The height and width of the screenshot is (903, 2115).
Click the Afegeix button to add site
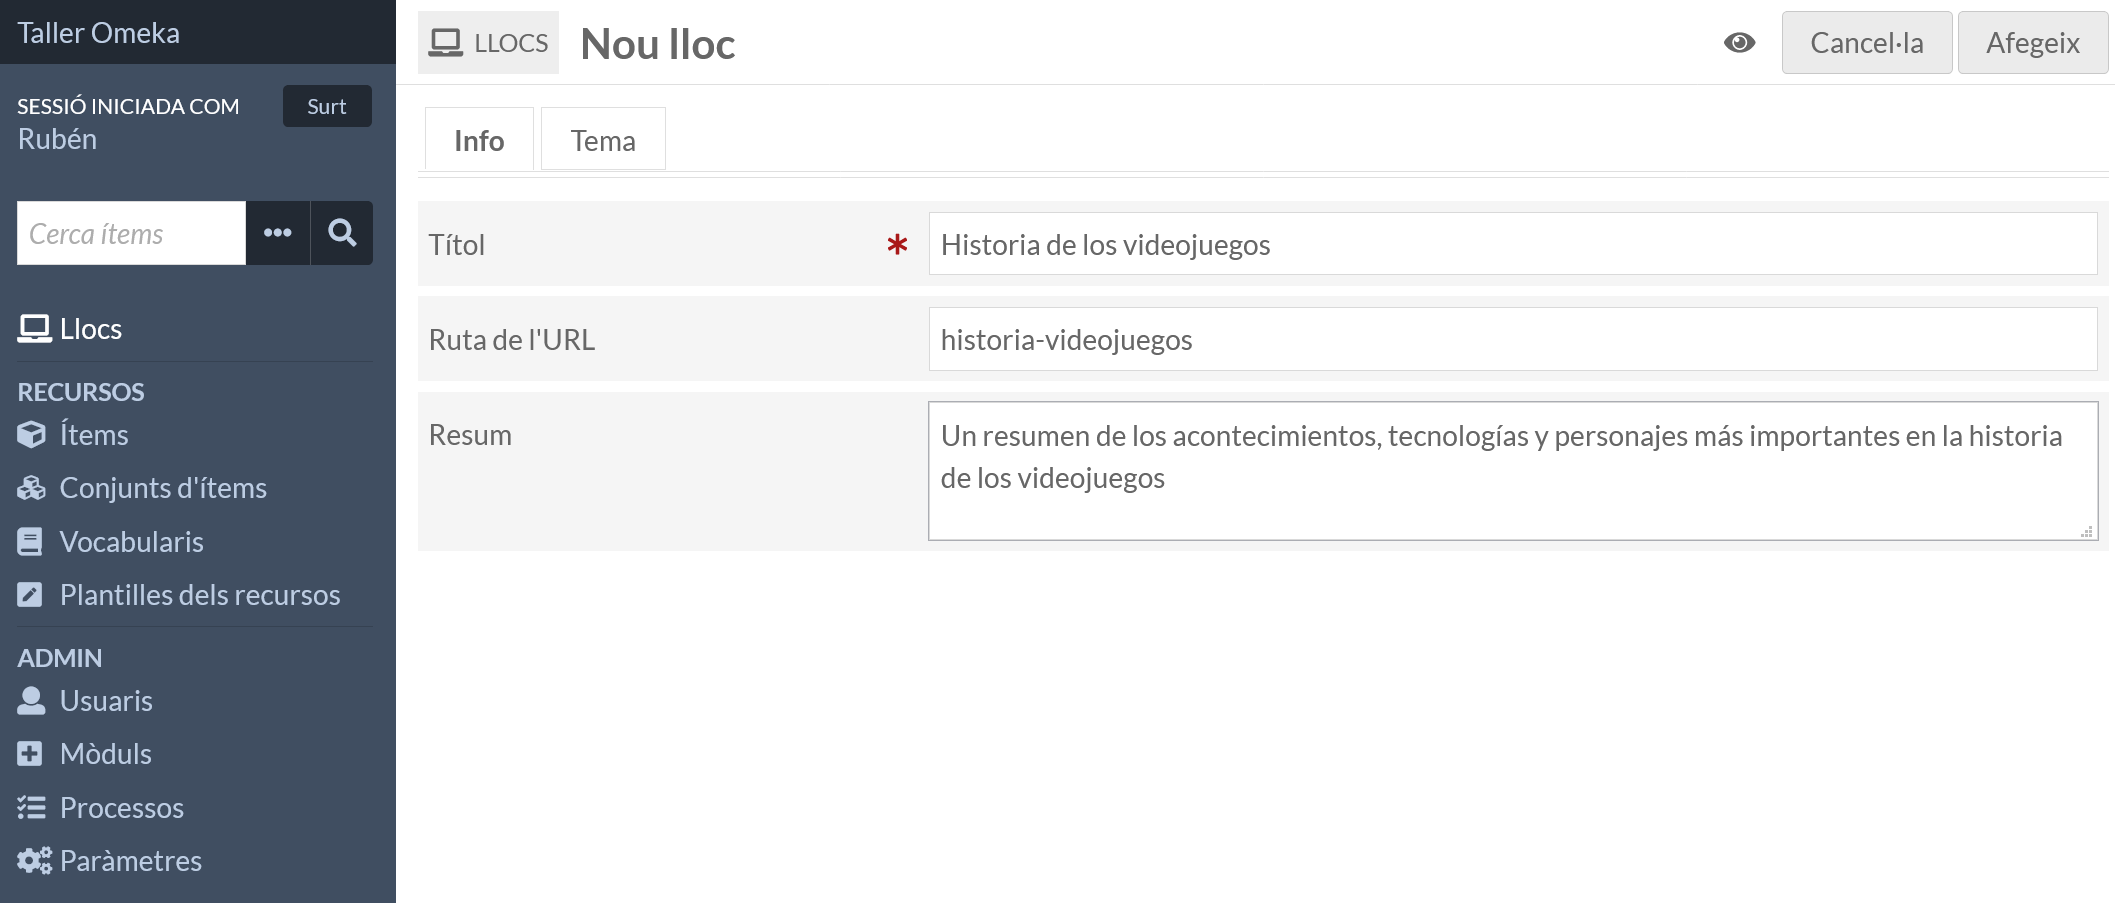2032,42
